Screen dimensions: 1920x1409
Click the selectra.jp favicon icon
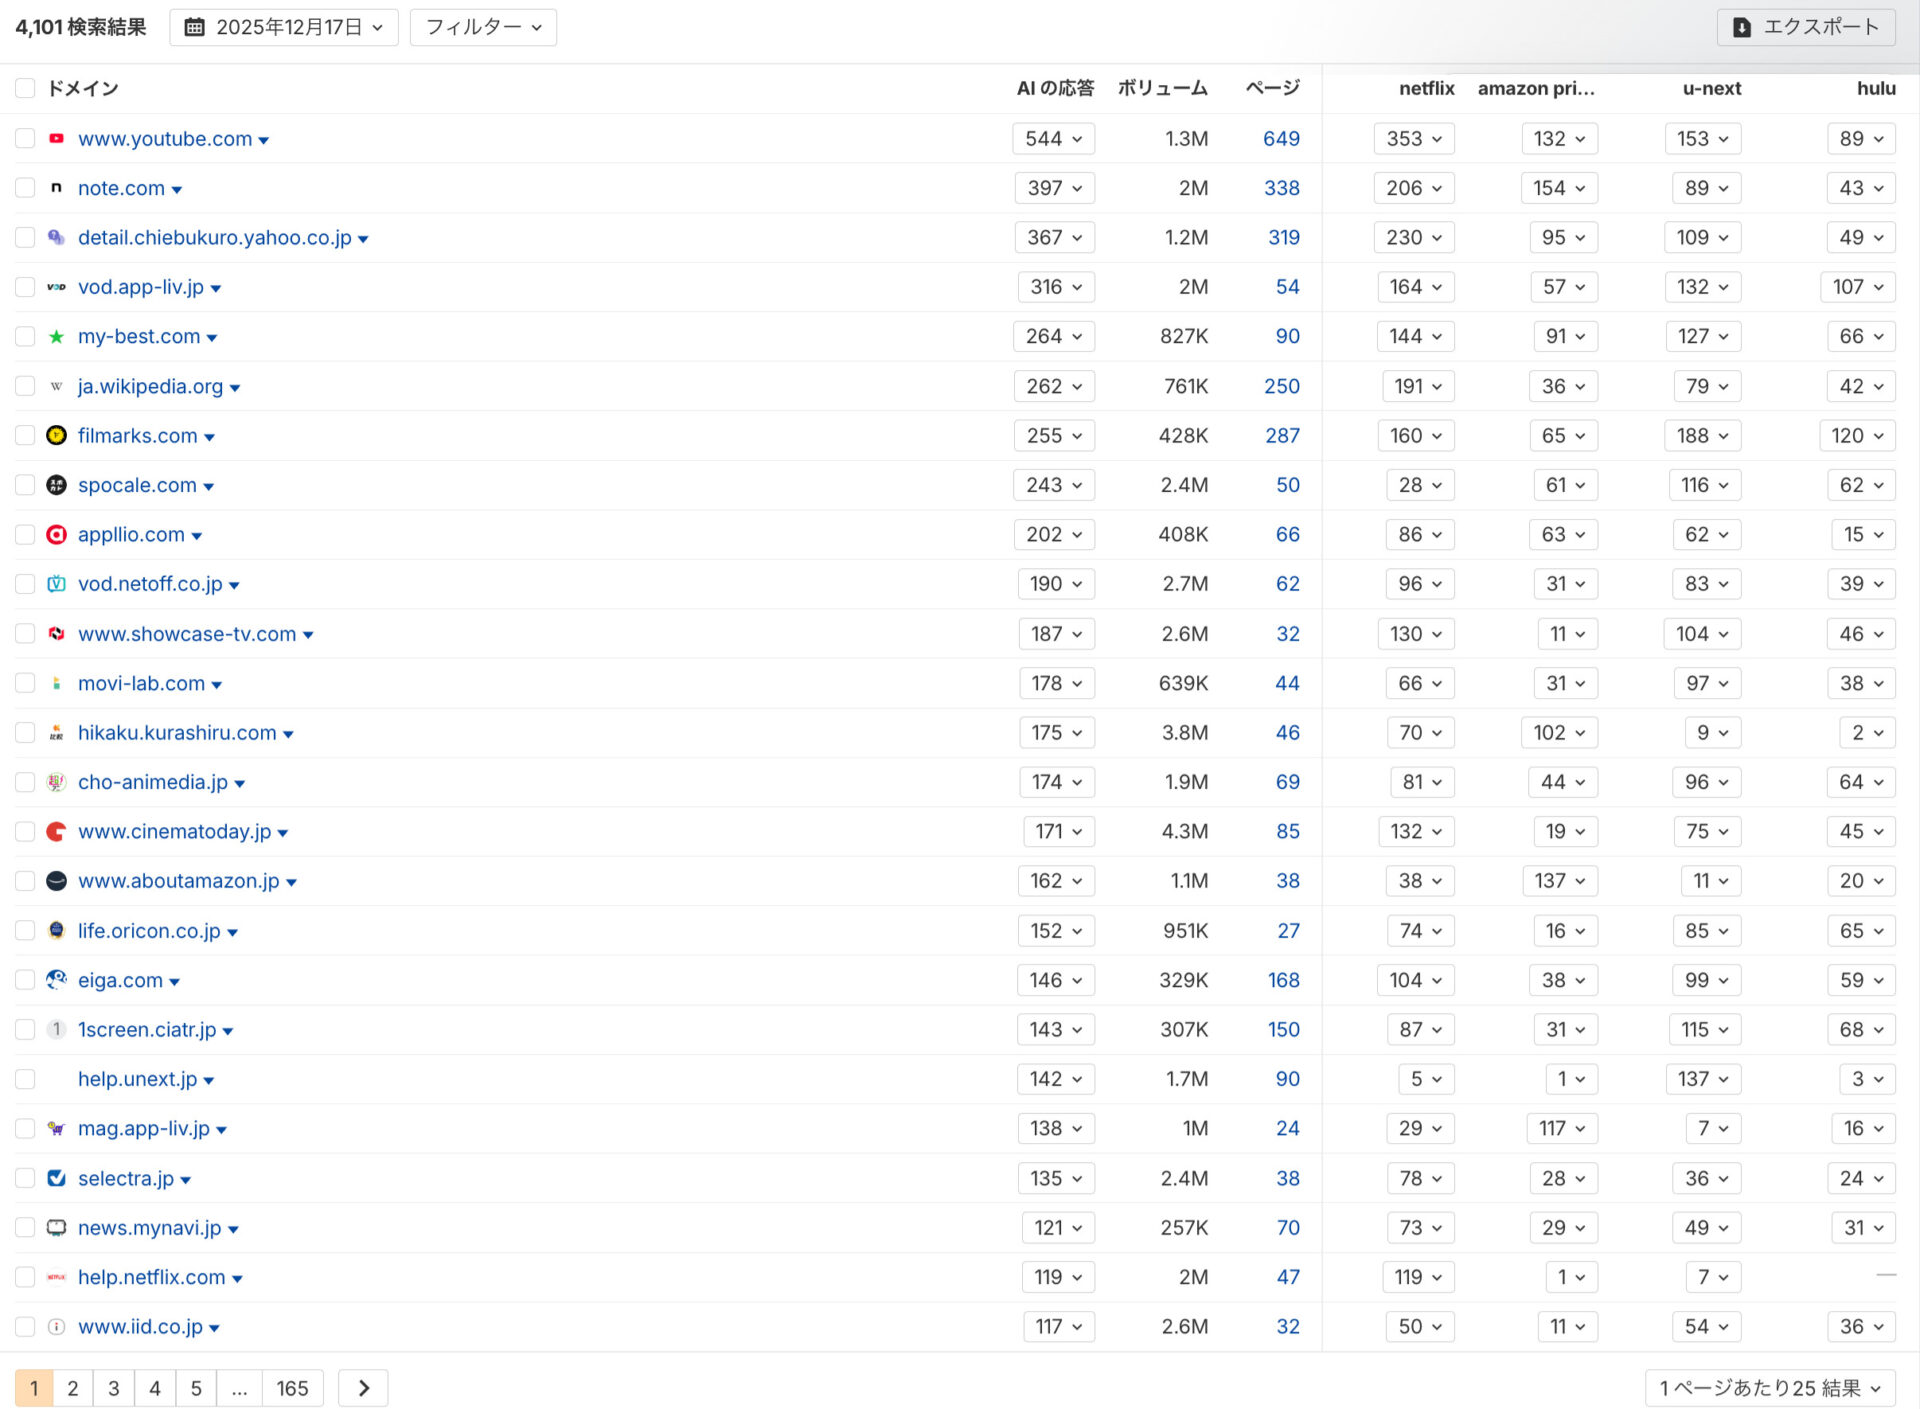coord(56,1178)
